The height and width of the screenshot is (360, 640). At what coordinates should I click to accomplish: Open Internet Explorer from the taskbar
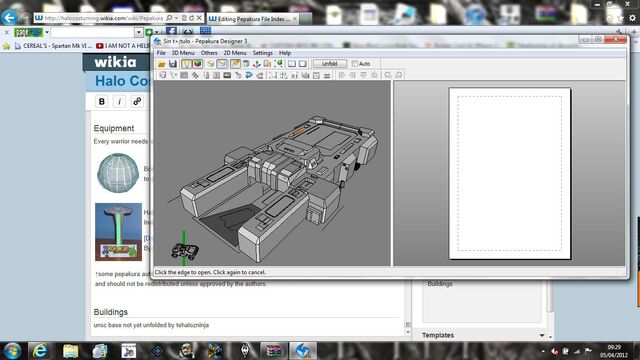point(40,351)
